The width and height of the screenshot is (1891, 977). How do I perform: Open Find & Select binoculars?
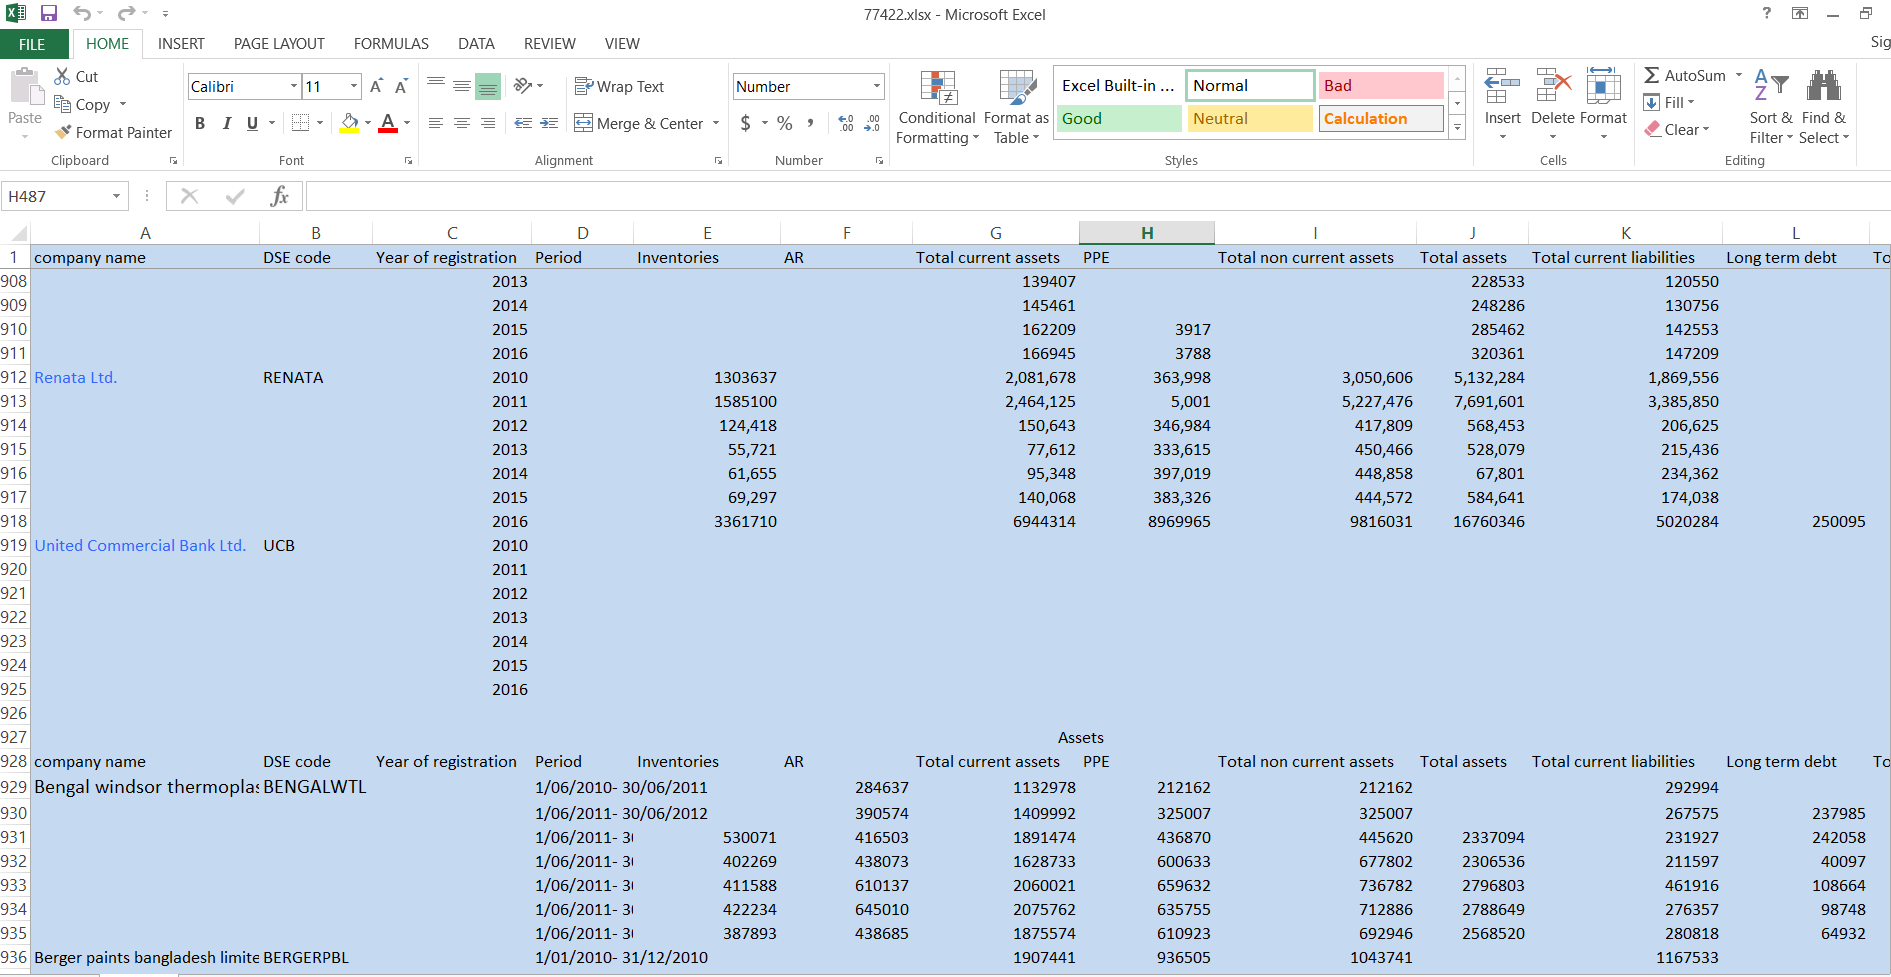(x=1823, y=87)
